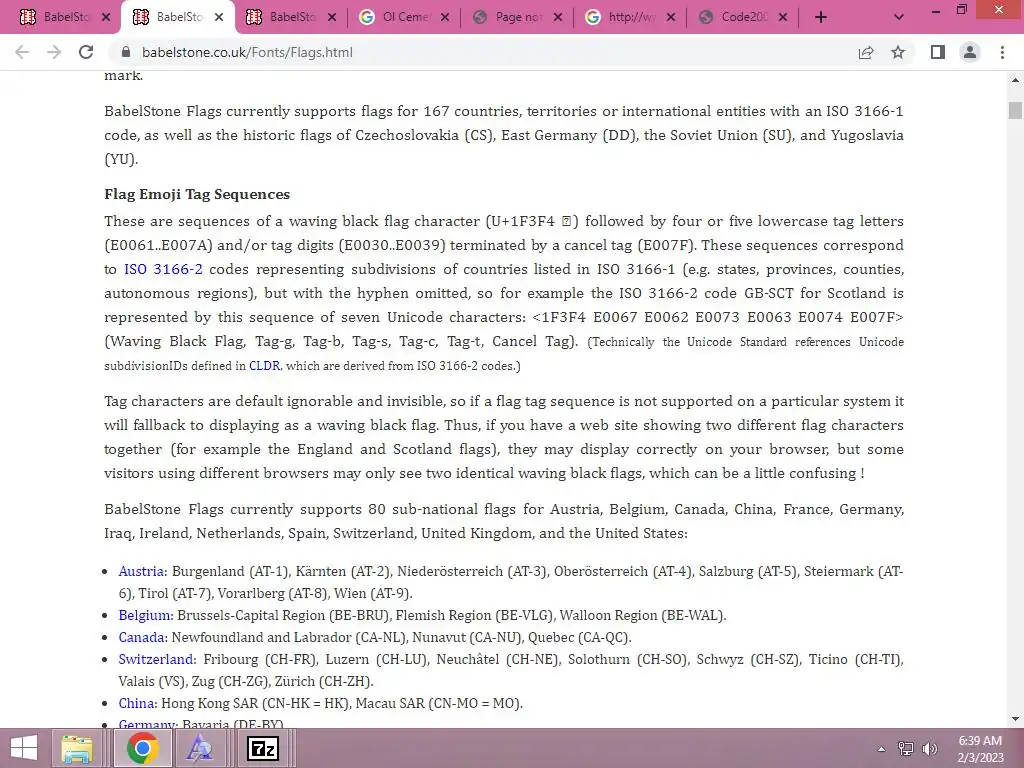Open the Windows Start menu
1024x768 pixels.
(24, 748)
